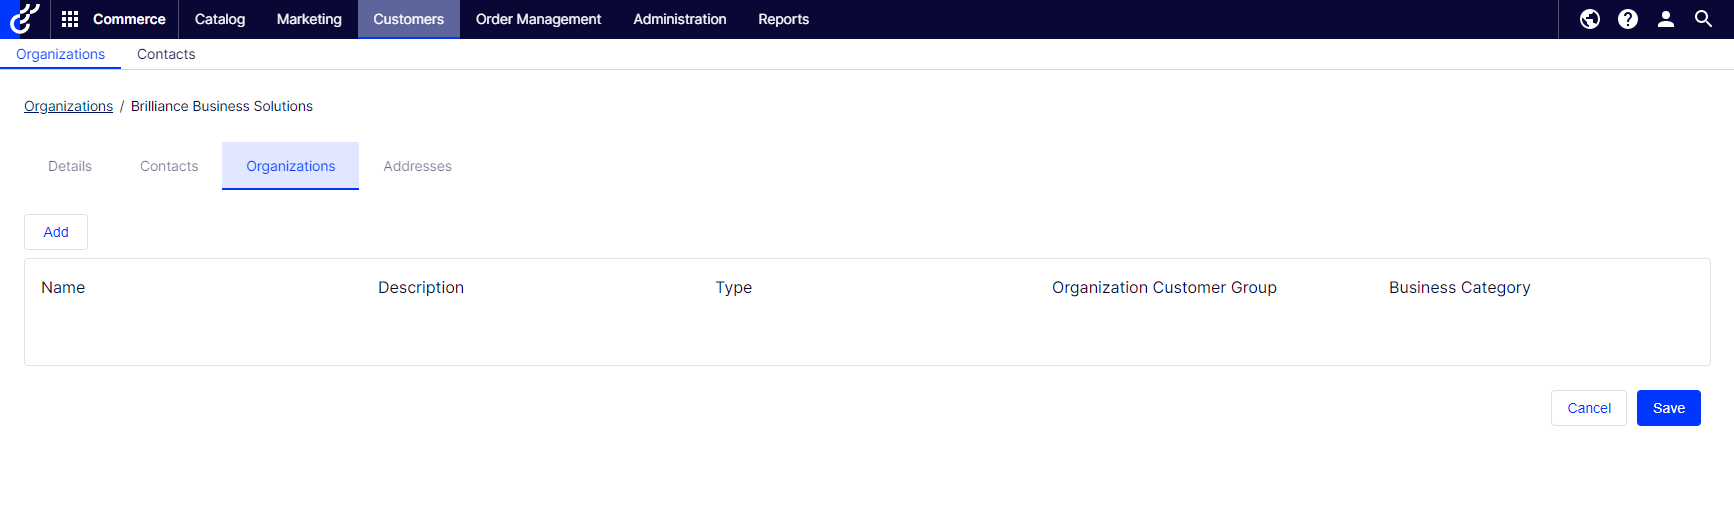Viewport: 1734px width, 508px height.
Task: Click the search magnifier icon
Action: [x=1703, y=19]
